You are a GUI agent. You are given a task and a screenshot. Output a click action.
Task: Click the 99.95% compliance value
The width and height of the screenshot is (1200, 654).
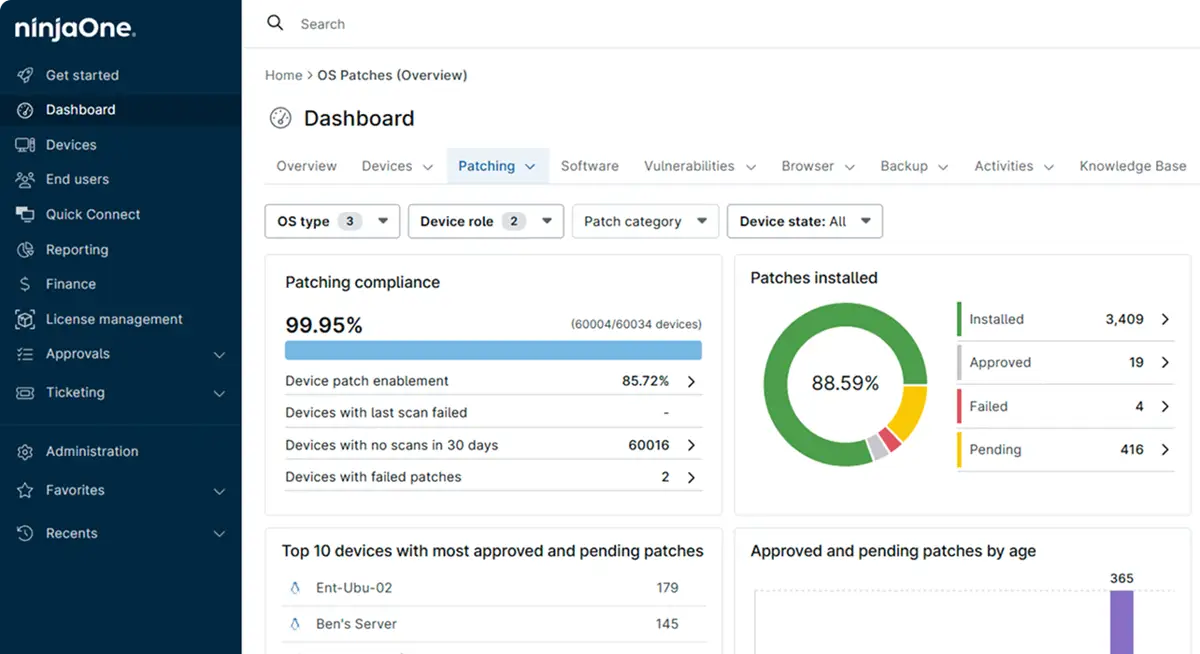point(324,325)
